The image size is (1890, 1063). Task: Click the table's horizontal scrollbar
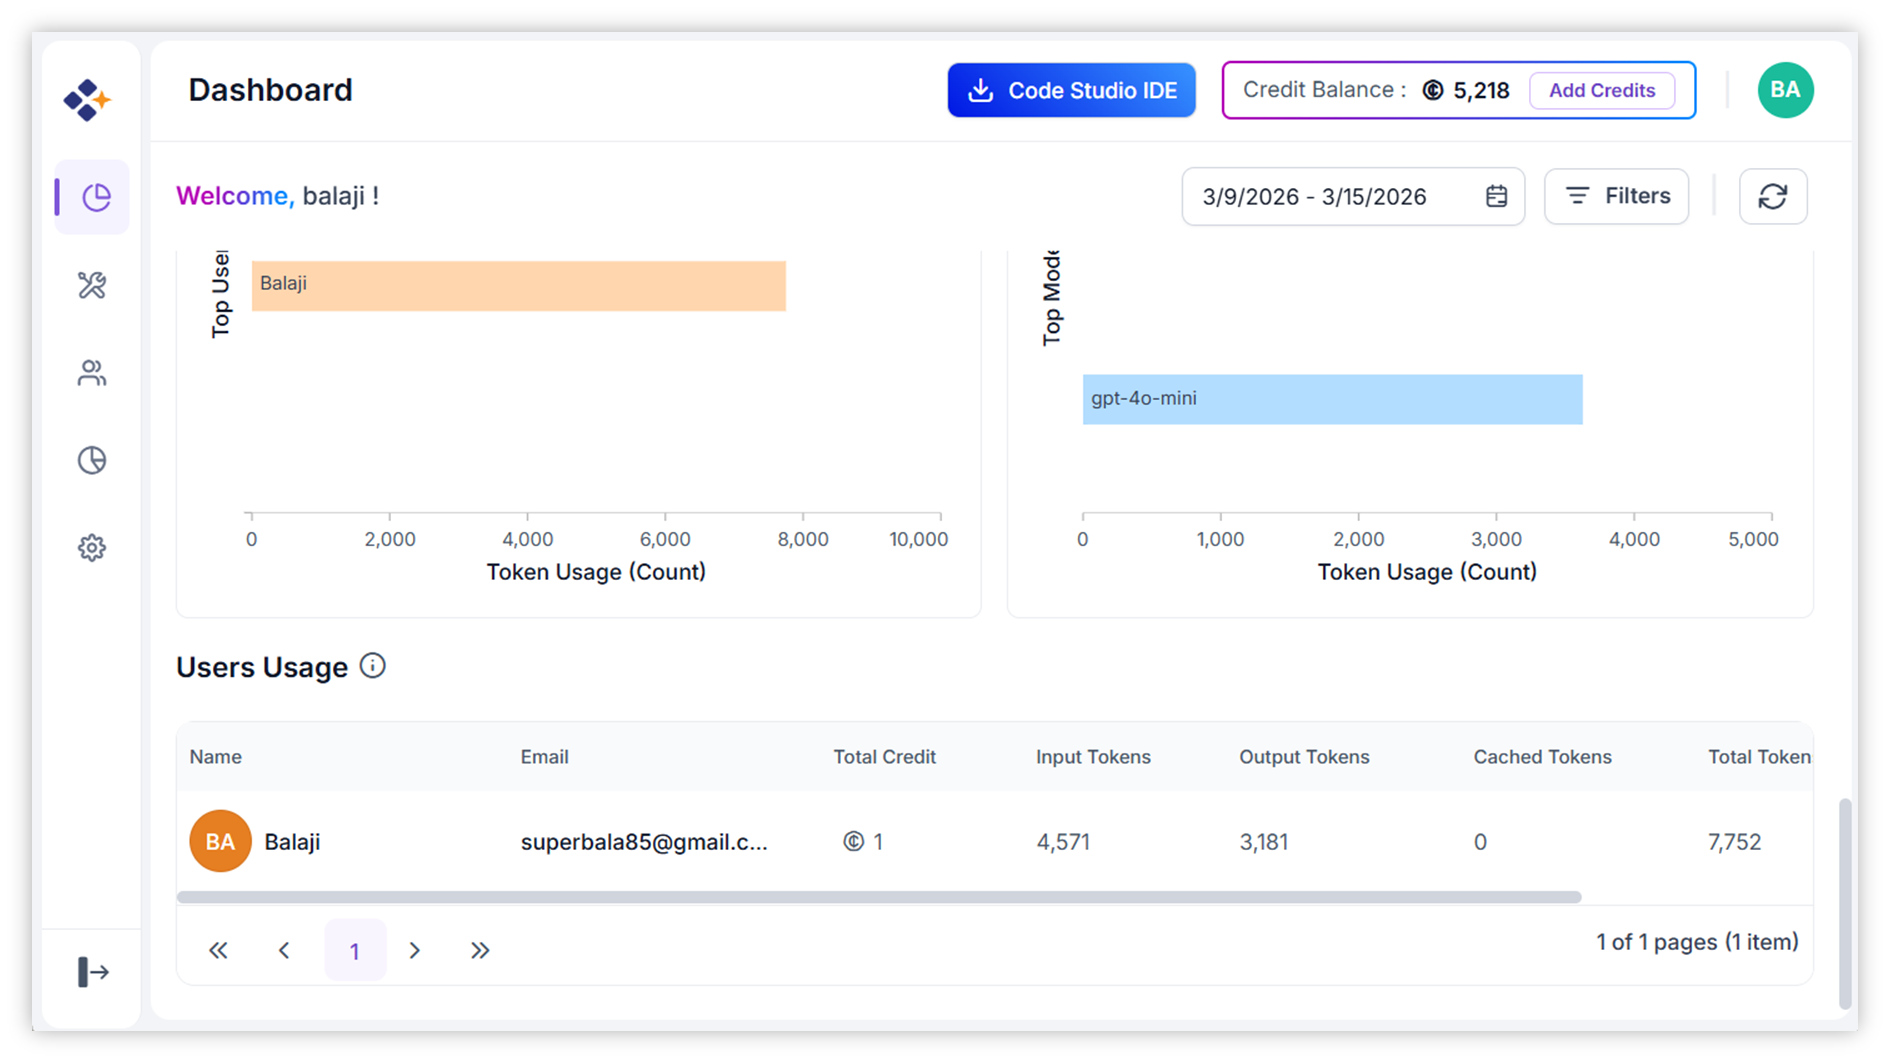[x=878, y=897]
